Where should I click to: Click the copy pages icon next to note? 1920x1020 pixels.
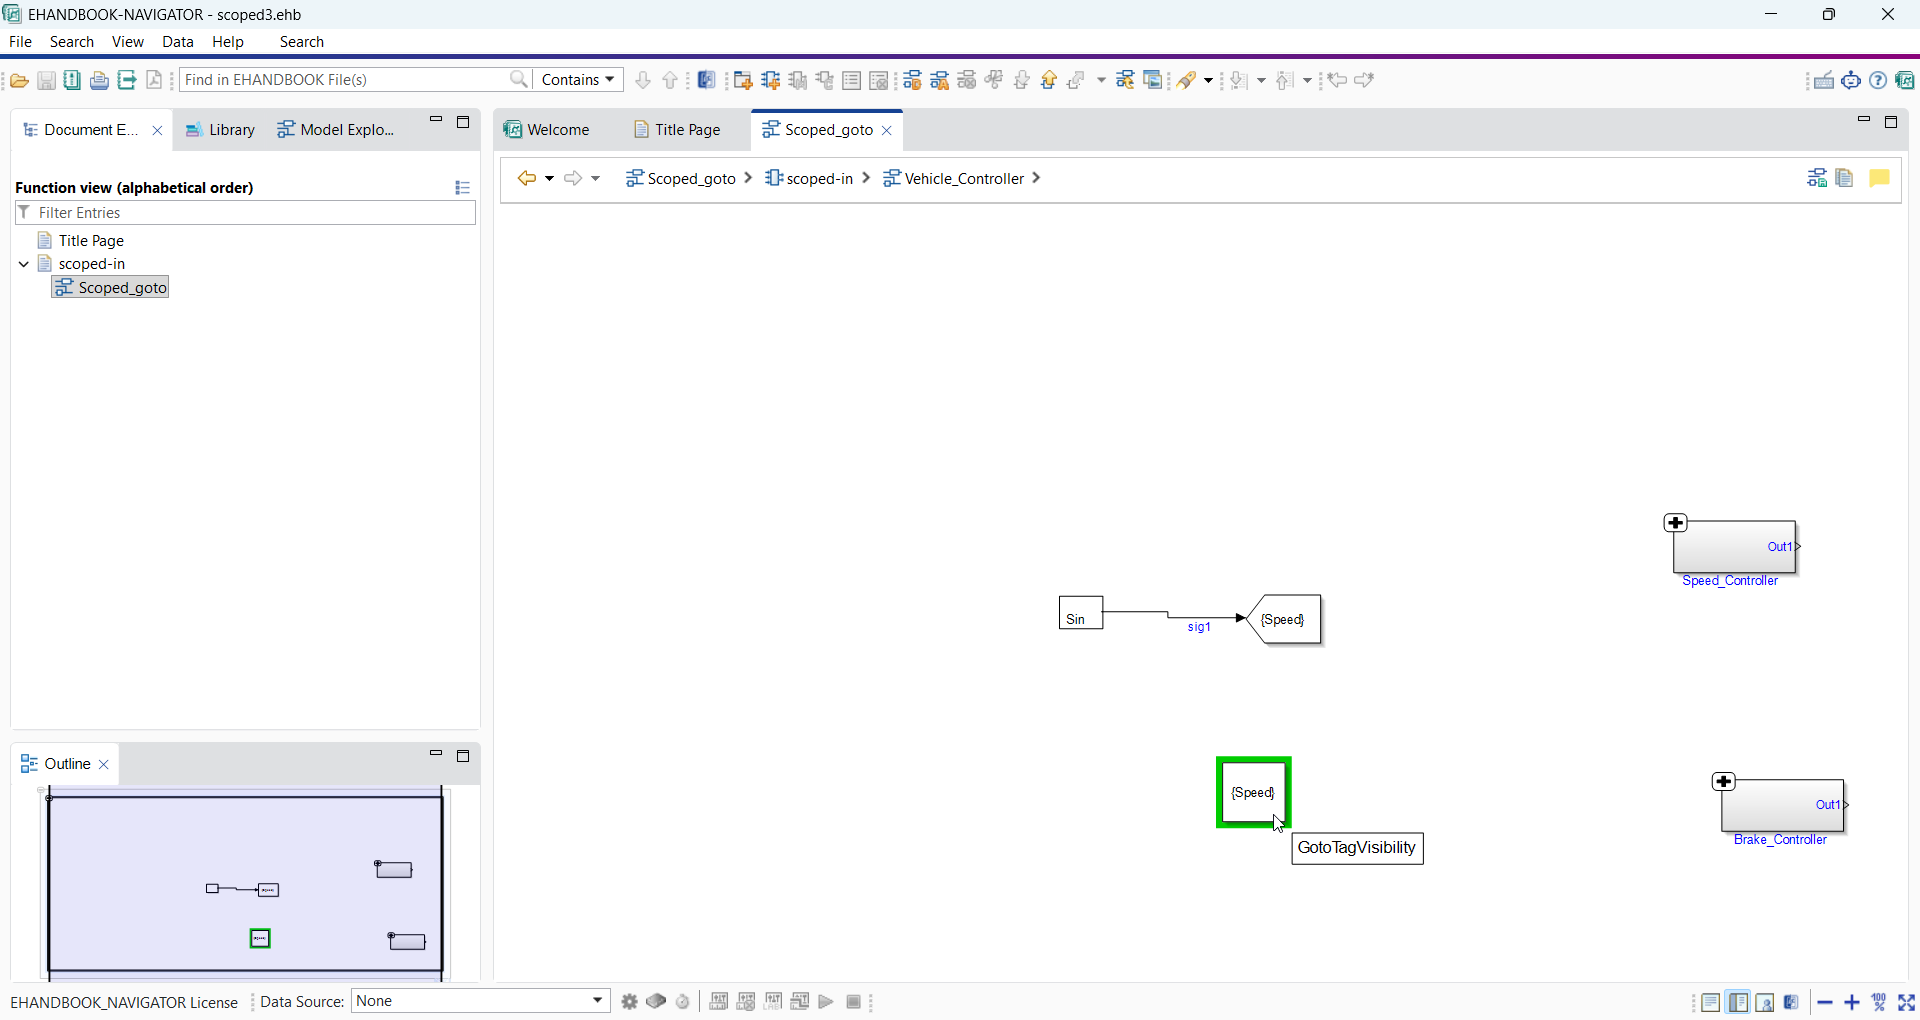click(x=1846, y=178)
